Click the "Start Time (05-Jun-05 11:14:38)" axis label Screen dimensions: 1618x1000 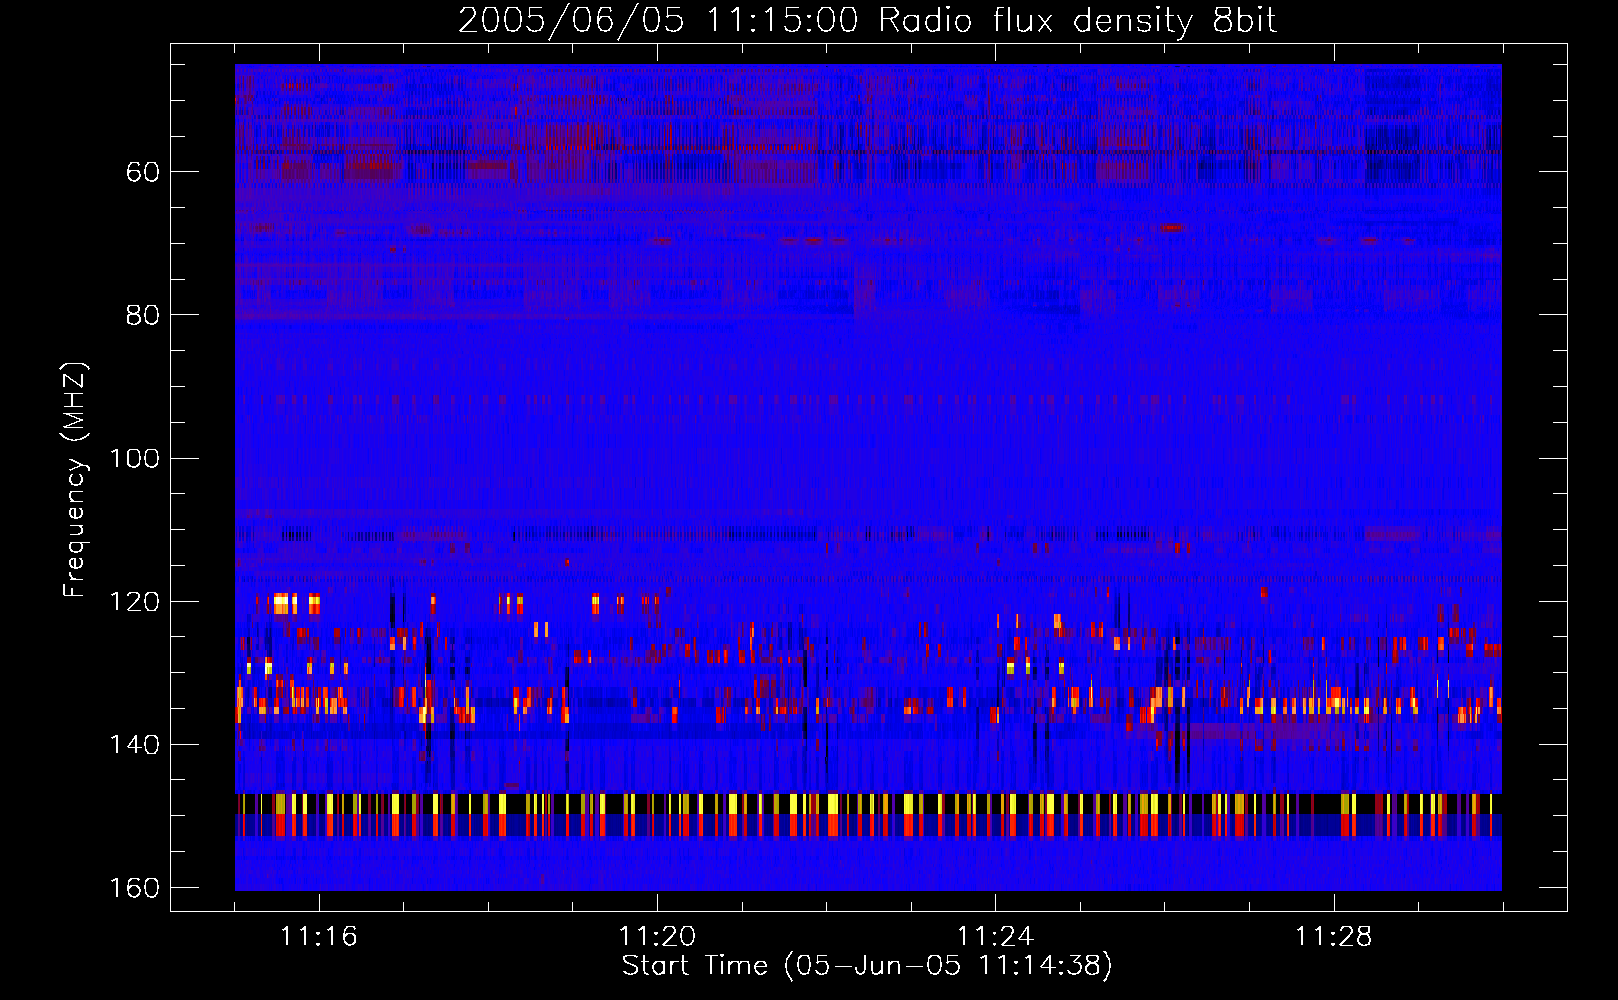coord(867,966)
